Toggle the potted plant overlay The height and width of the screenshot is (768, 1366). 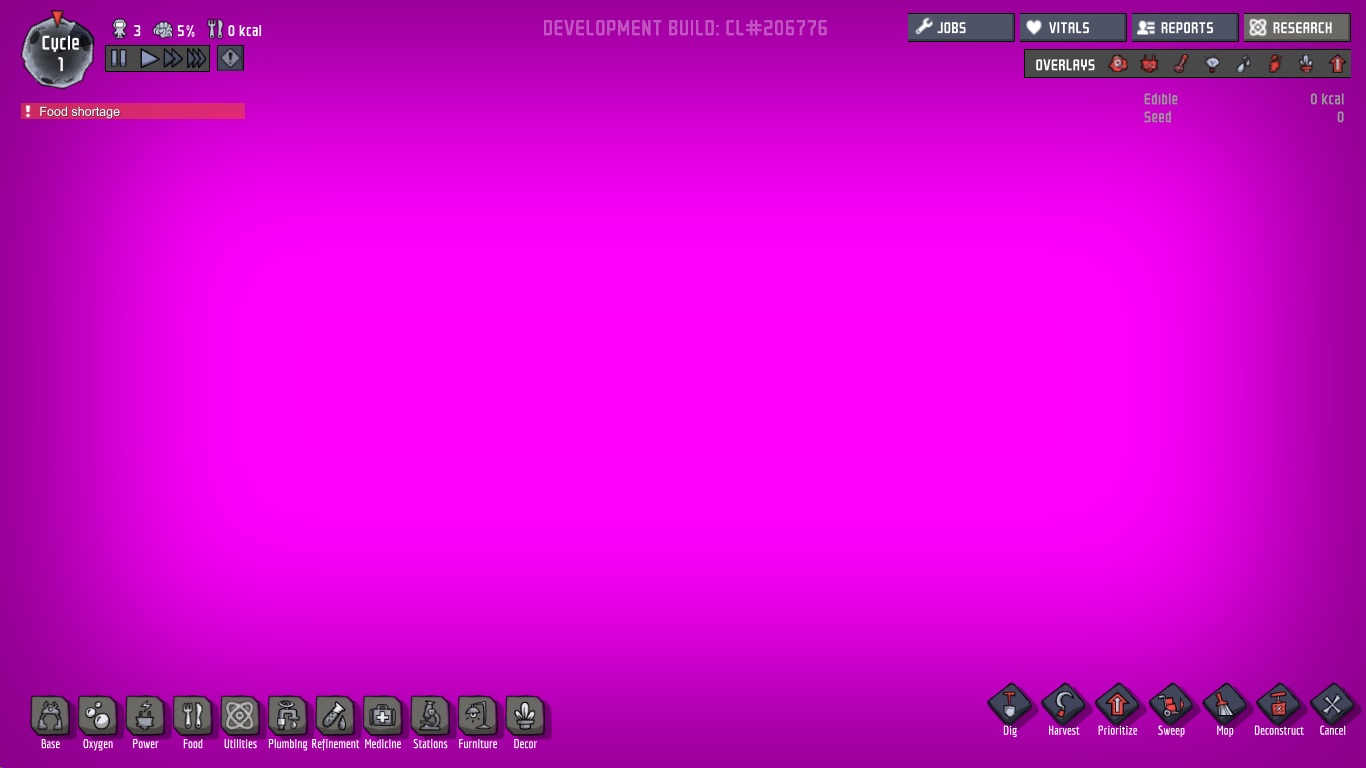(1306, 64)
